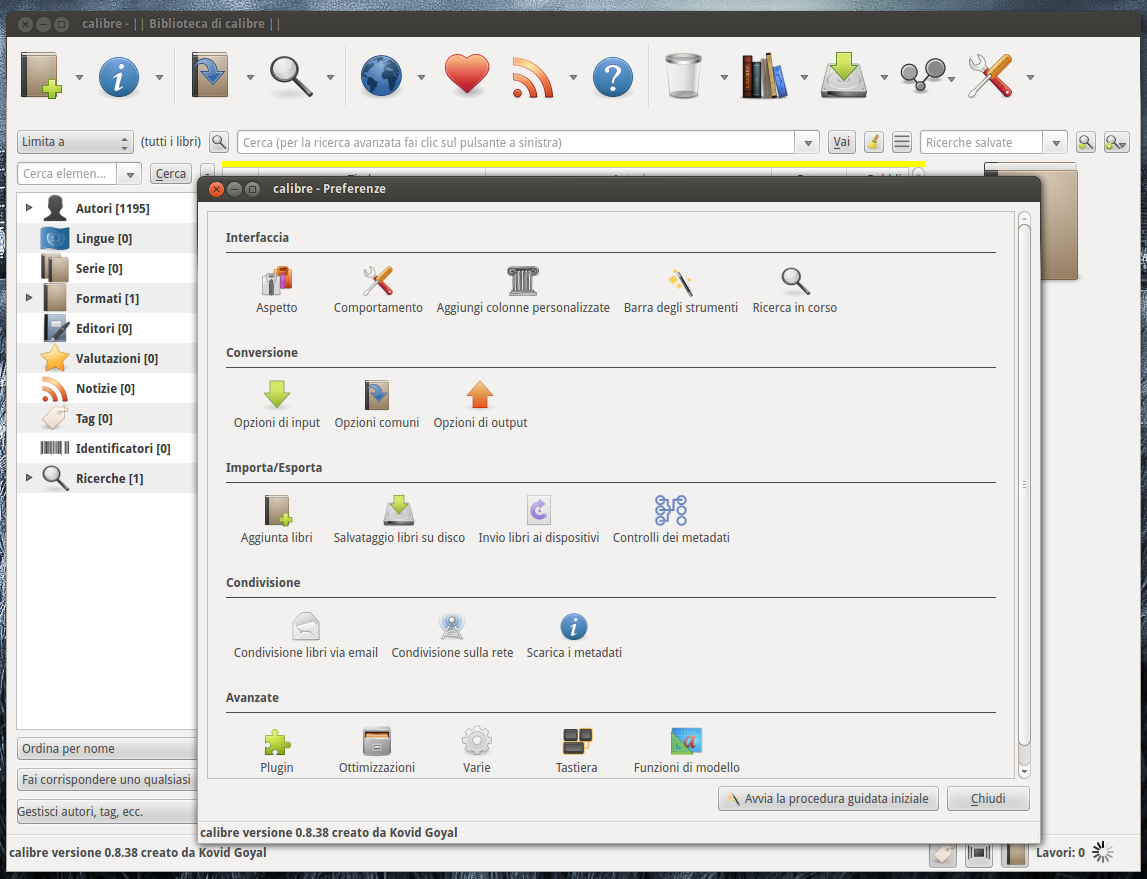Open Barra degli strumenti settings
1147x879 pixels.
(680, 290)
